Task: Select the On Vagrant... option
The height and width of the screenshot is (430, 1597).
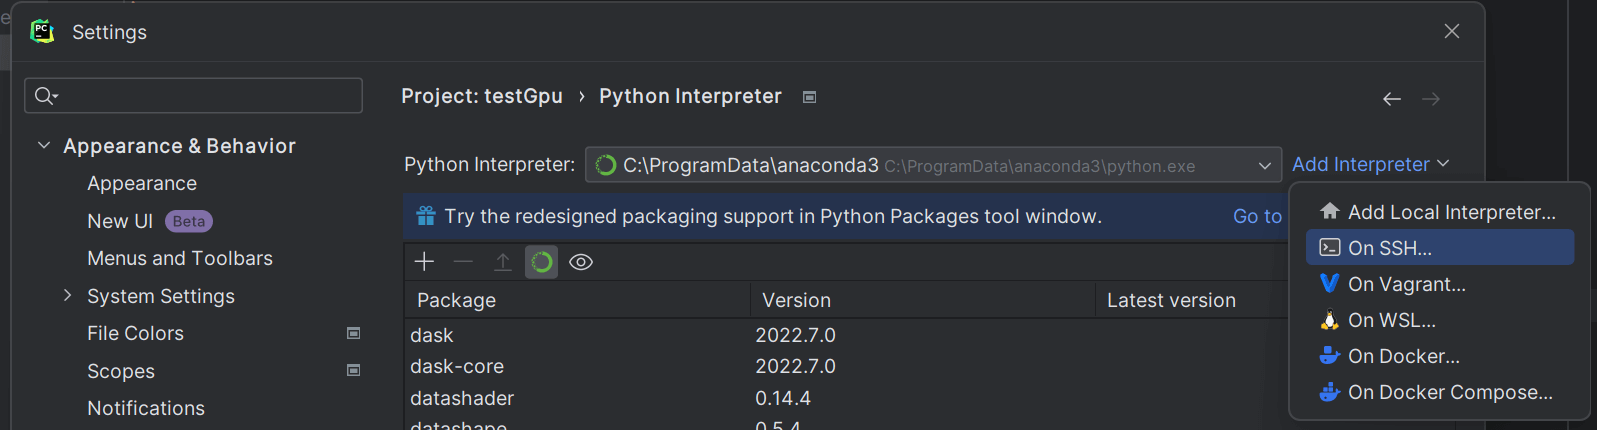Action: click(x=1439, y=284)
